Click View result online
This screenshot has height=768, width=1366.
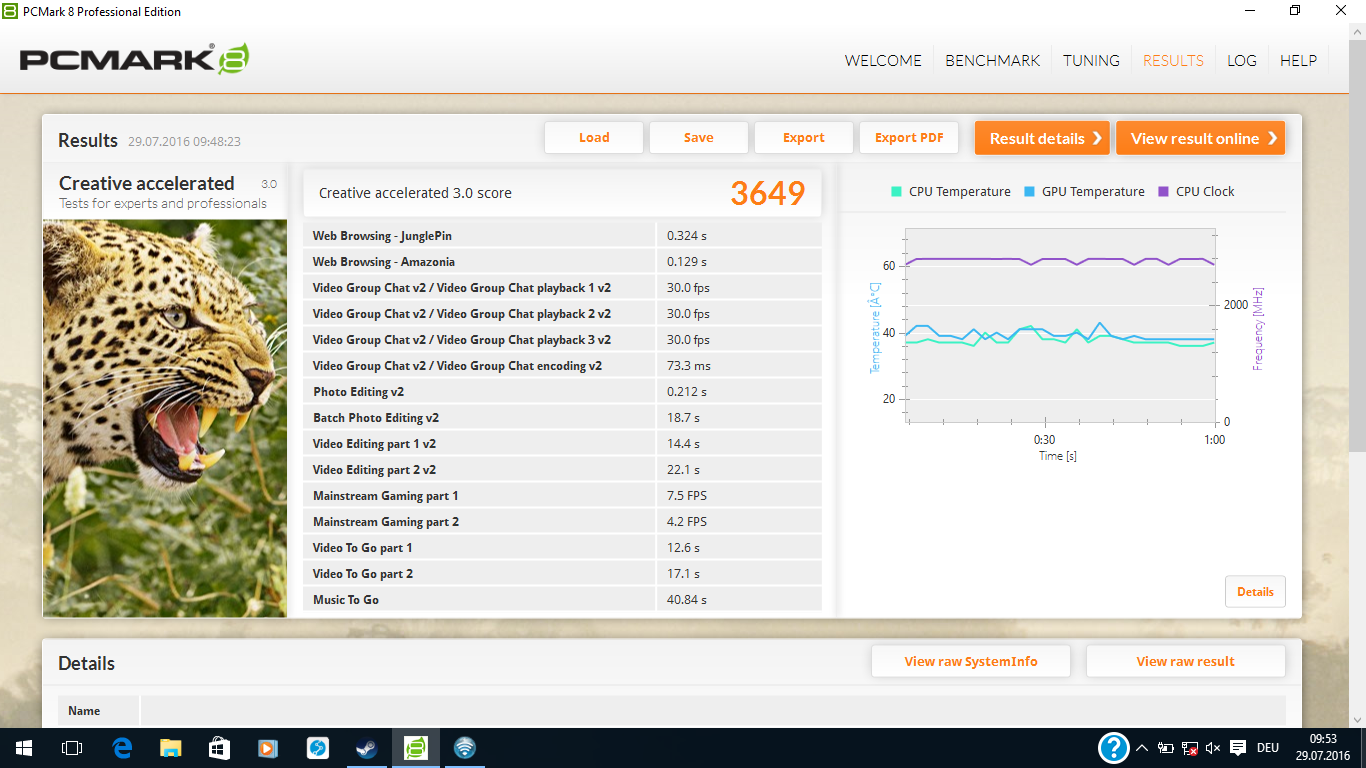click(1200, 138)
